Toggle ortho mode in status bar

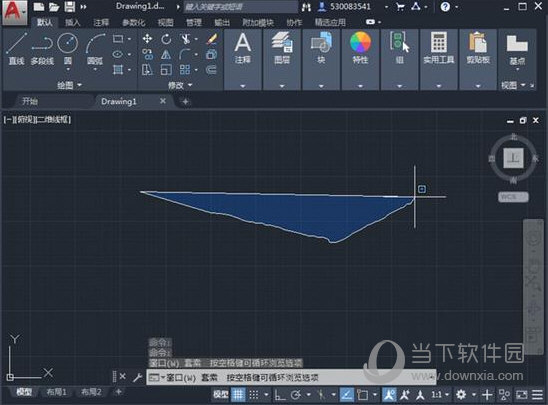tap(279, 395)
